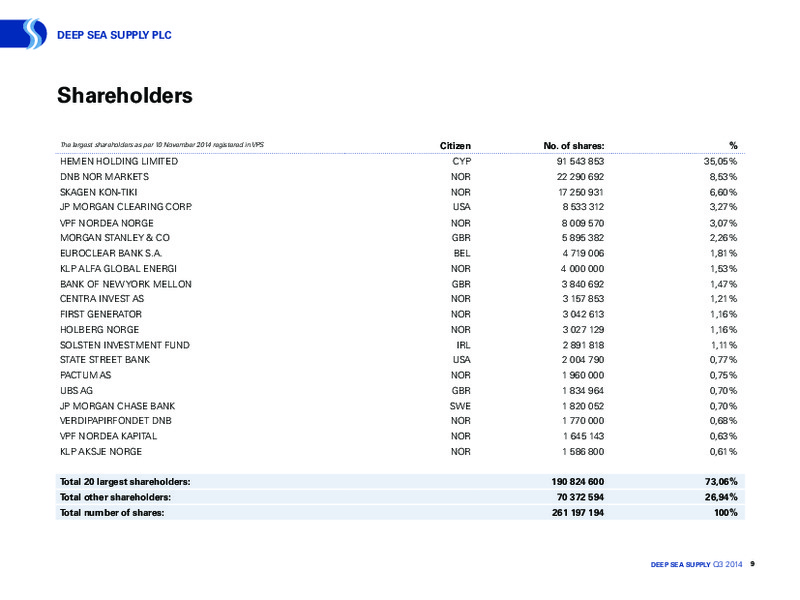Select DNB NOR MARKETS row name
The image size is (800, 600).
(104, 177)
